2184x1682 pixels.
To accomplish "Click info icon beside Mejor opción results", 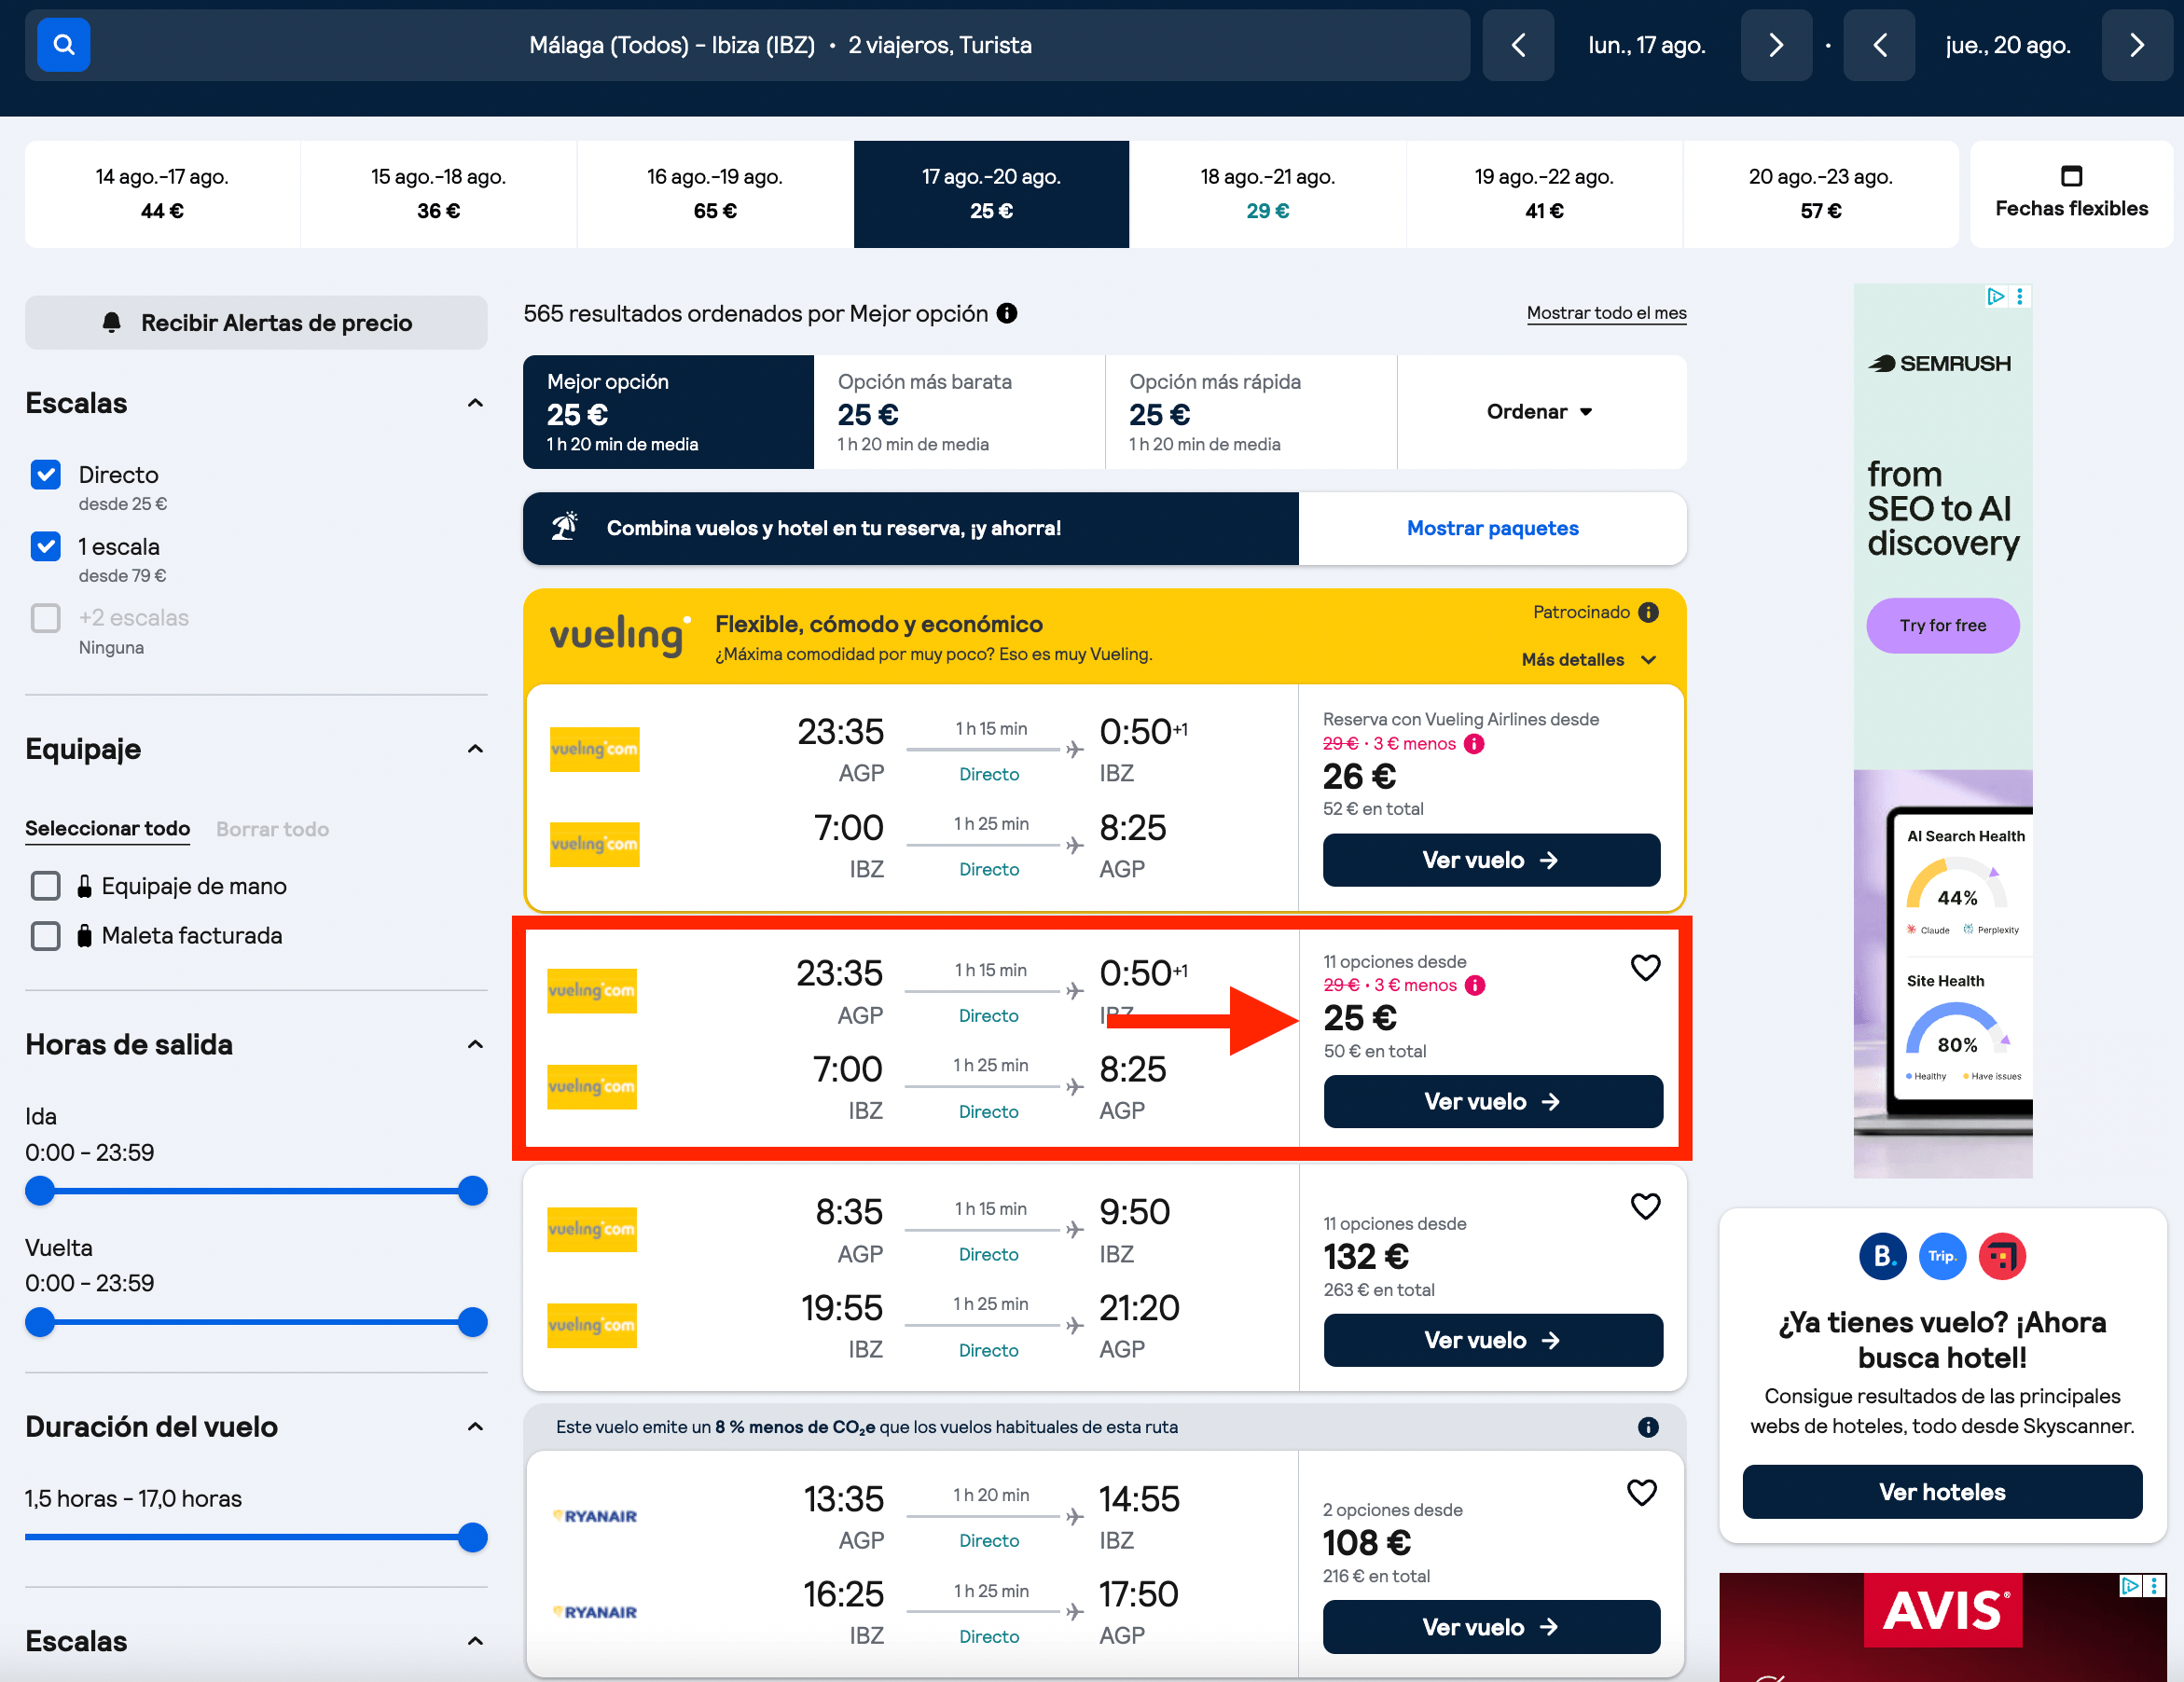I will point(1007,313).
